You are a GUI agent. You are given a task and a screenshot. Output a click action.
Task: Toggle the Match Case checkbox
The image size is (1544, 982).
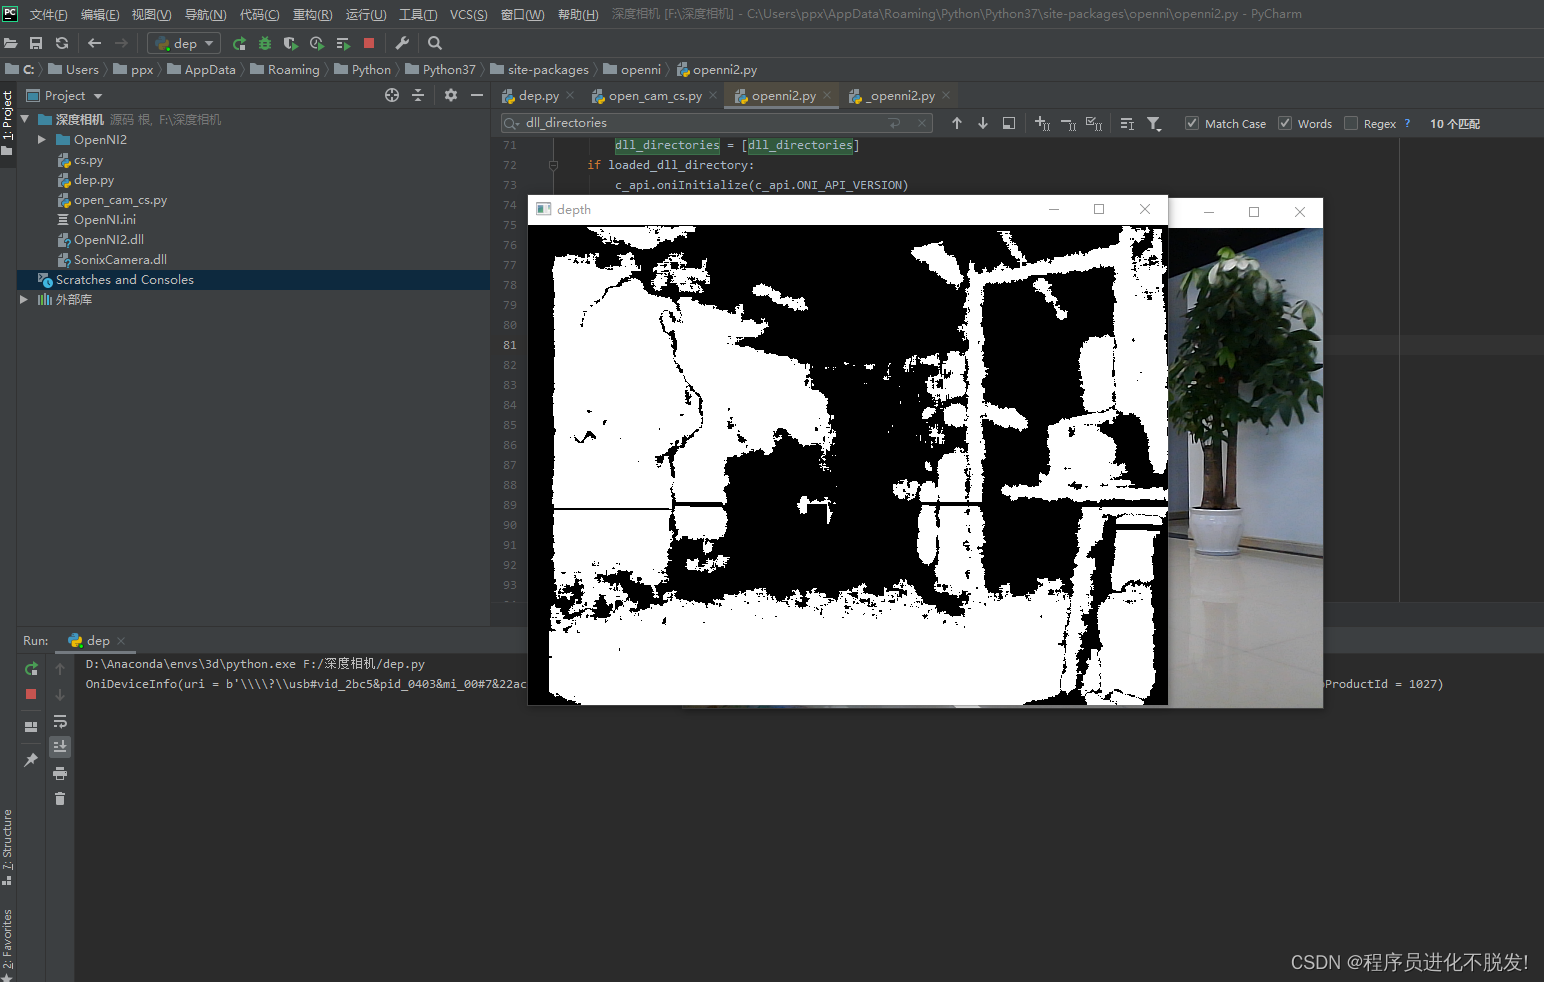[x=1192, y=123]
